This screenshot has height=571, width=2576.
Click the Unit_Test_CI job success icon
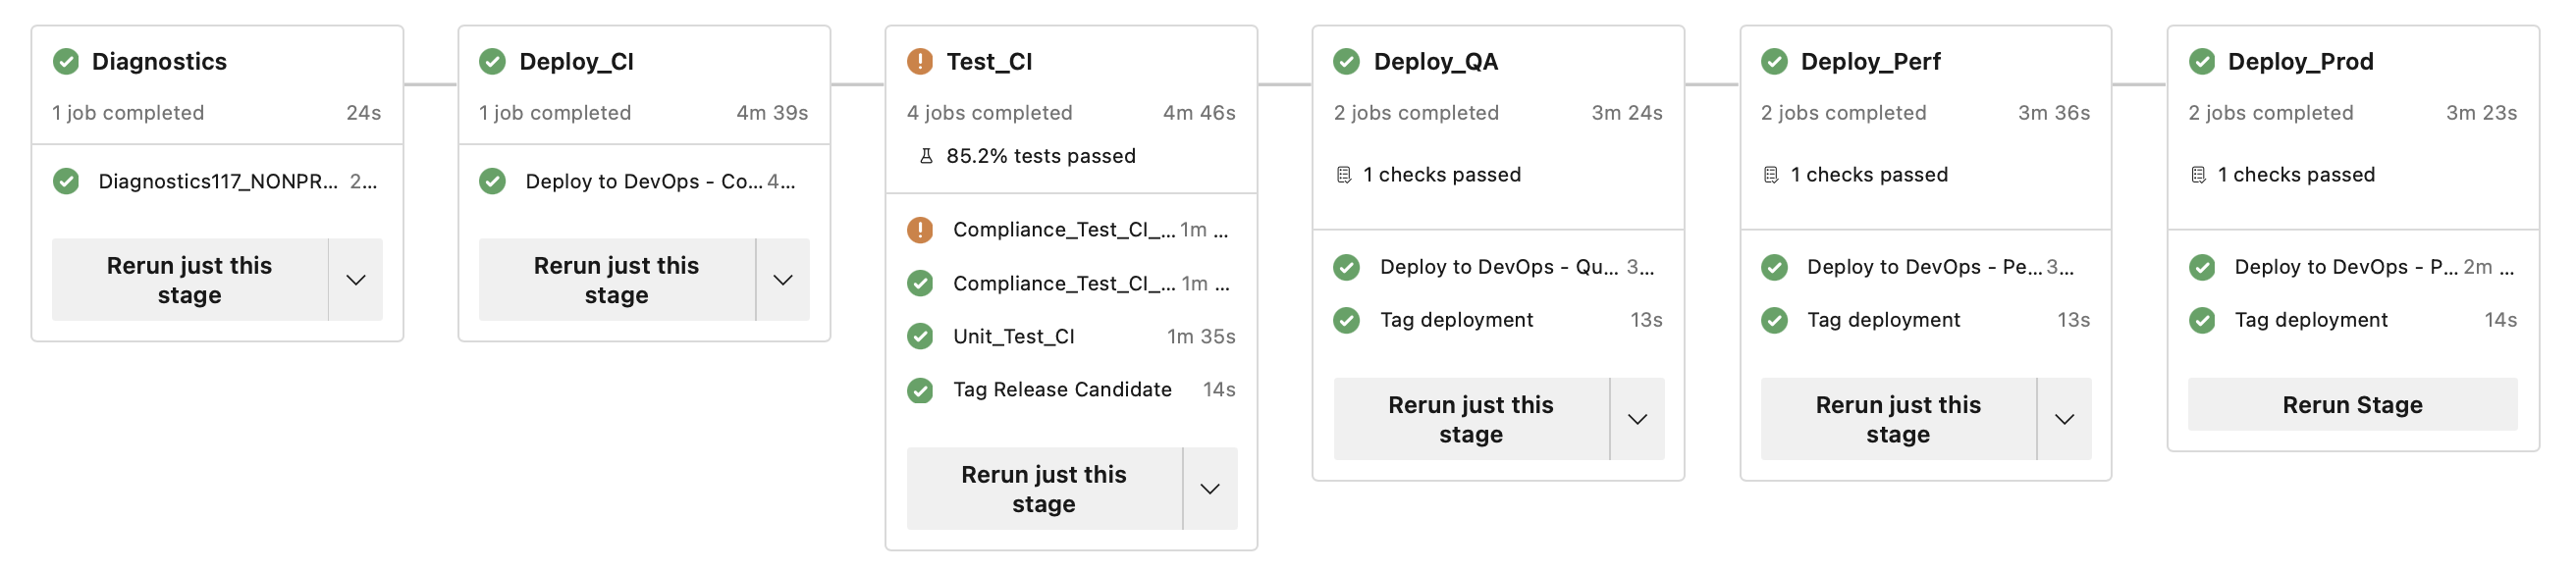click(919, 337)
